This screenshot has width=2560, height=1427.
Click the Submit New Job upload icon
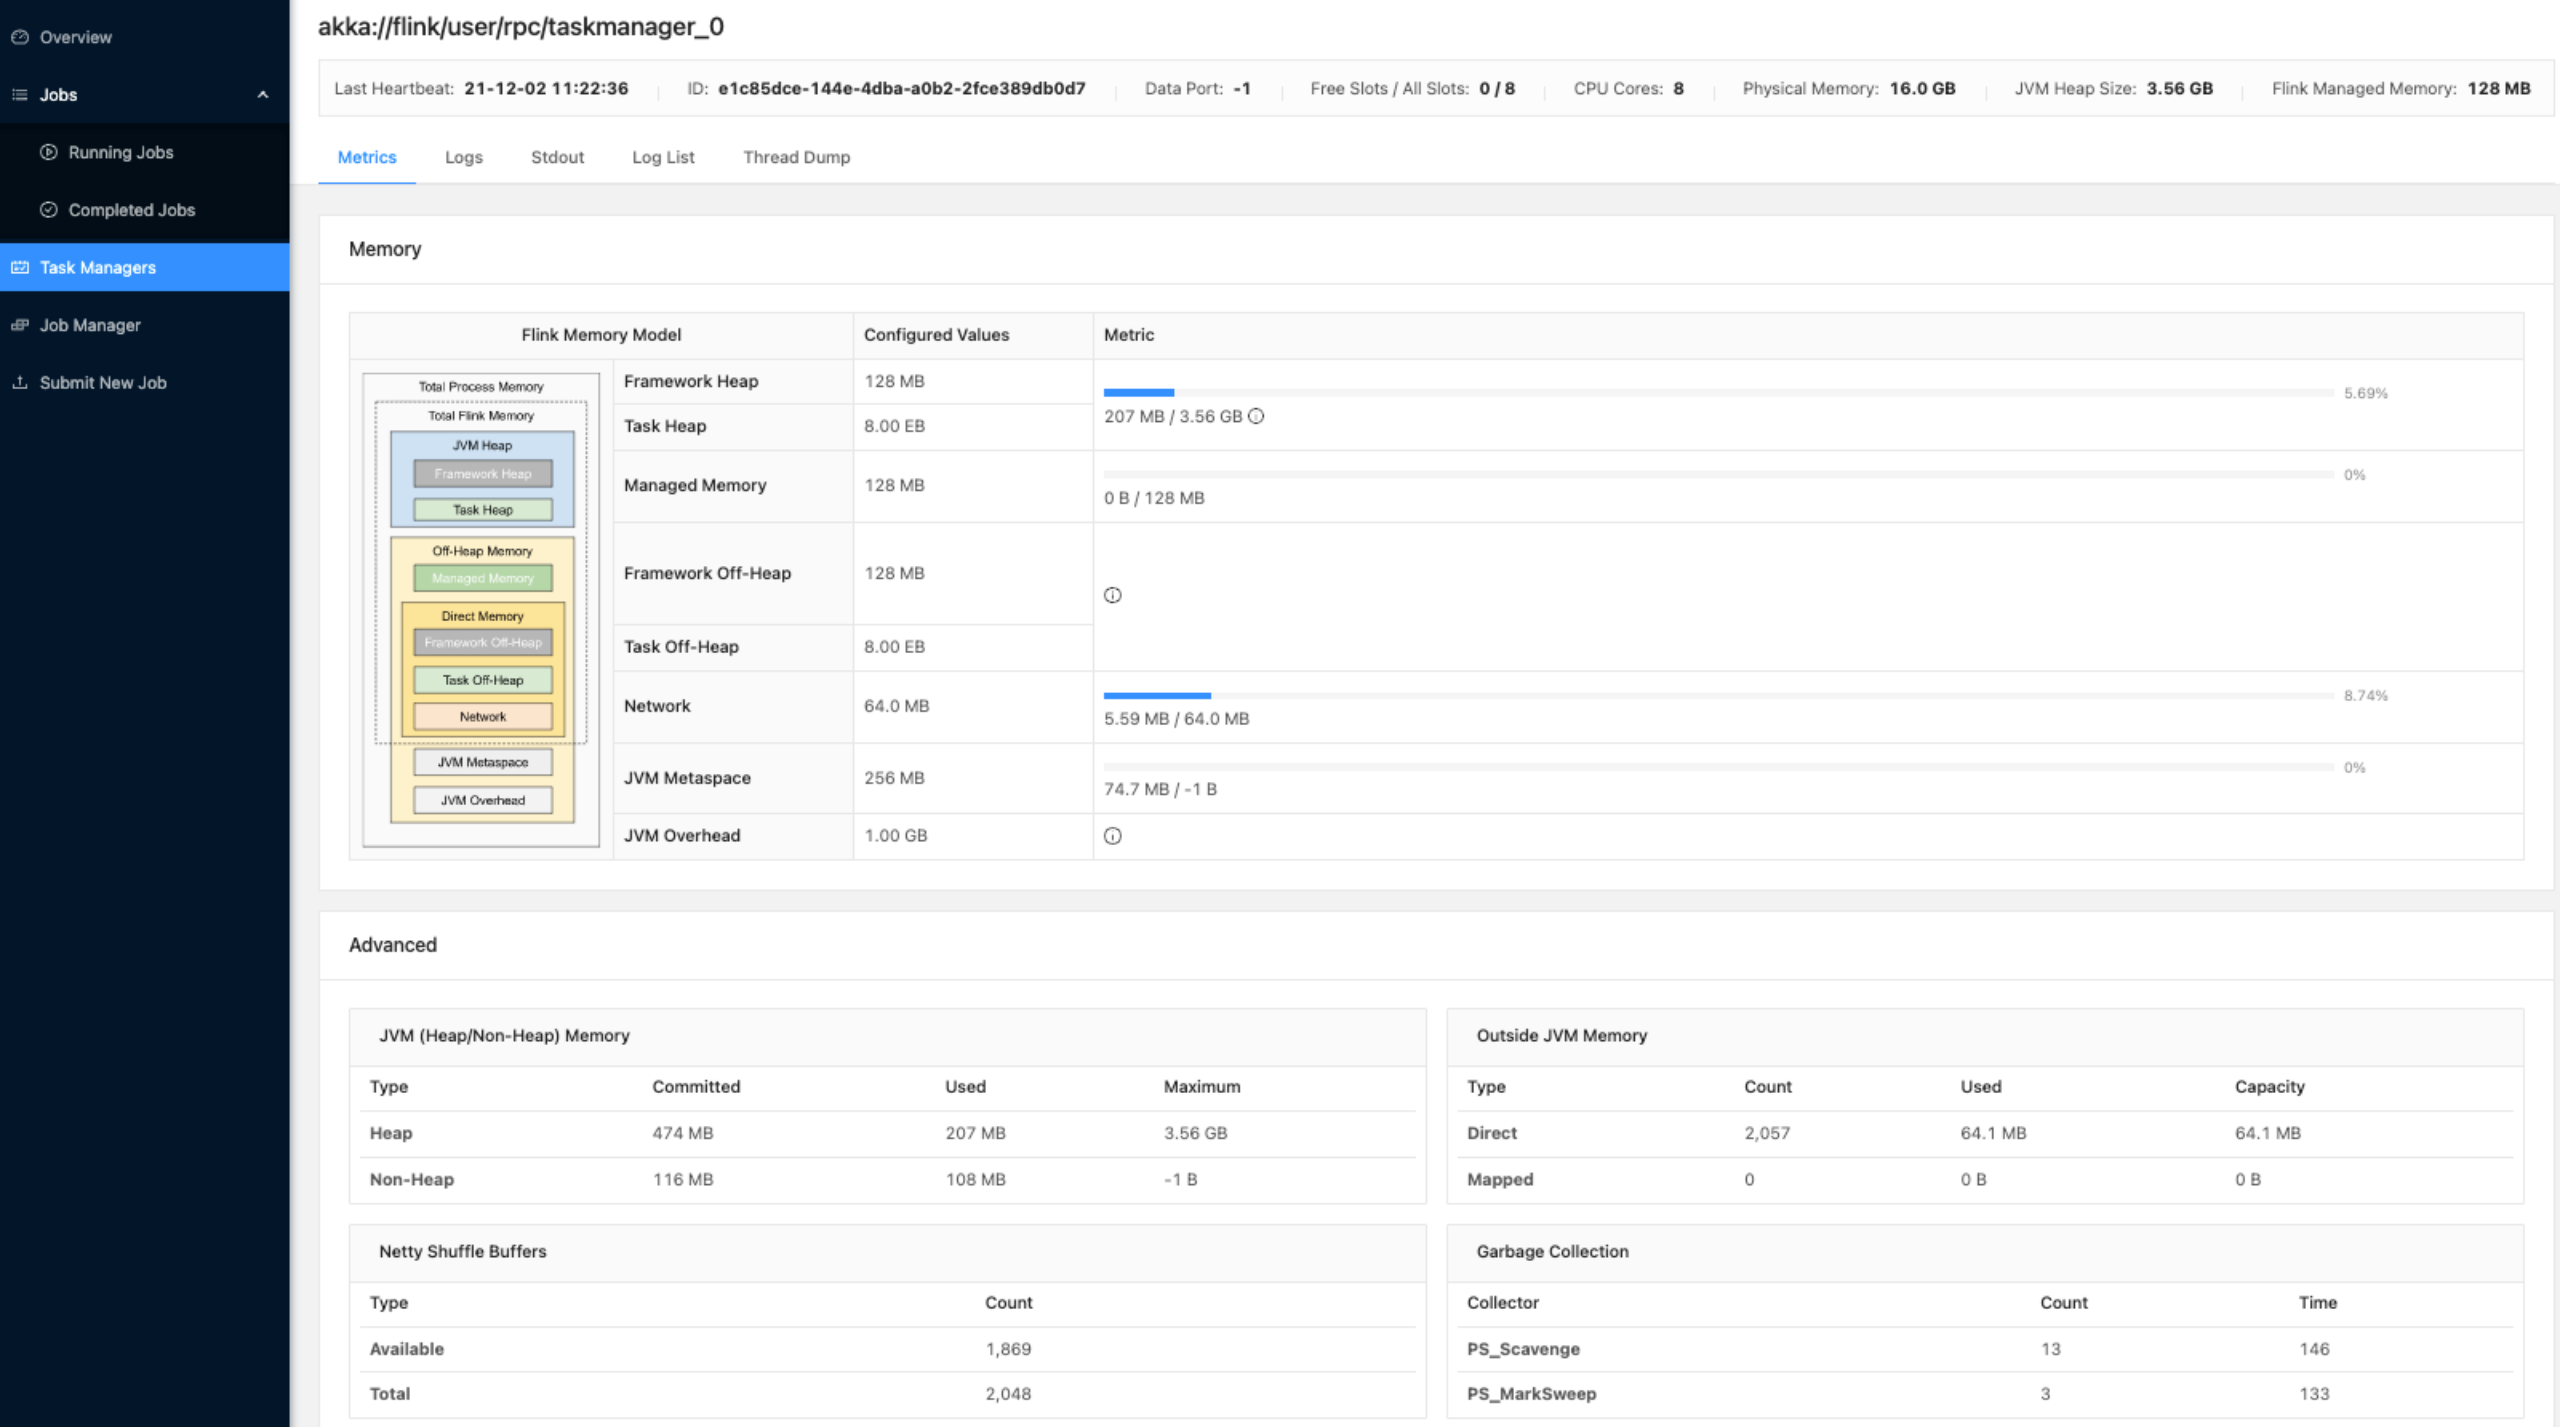(x=20, y=382)
